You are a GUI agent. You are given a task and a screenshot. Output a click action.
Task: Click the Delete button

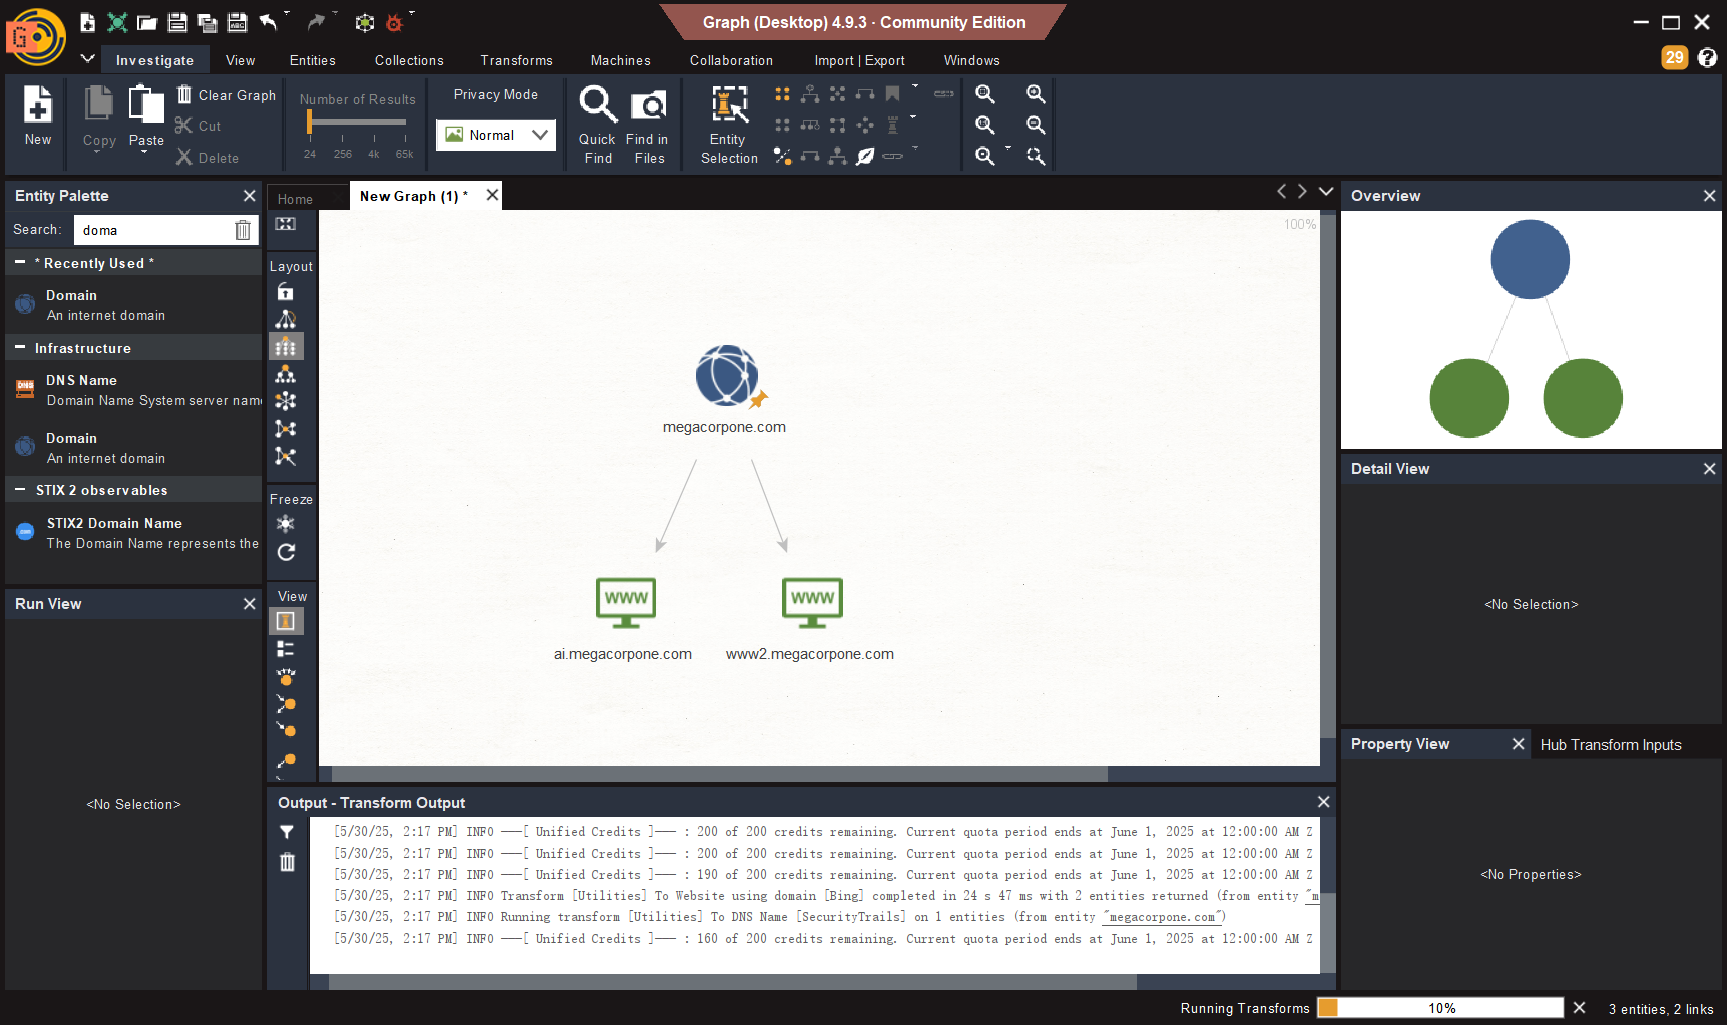click(208, 158)
